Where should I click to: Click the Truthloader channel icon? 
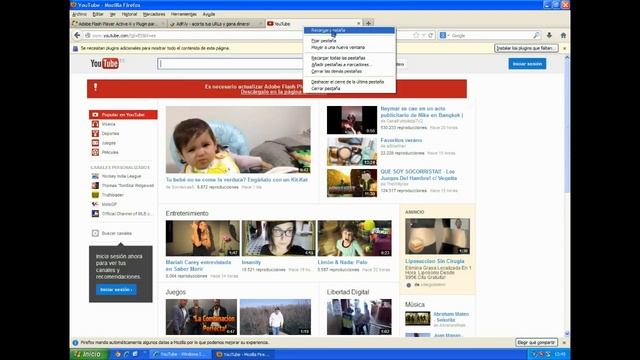(x=95, y=195)
